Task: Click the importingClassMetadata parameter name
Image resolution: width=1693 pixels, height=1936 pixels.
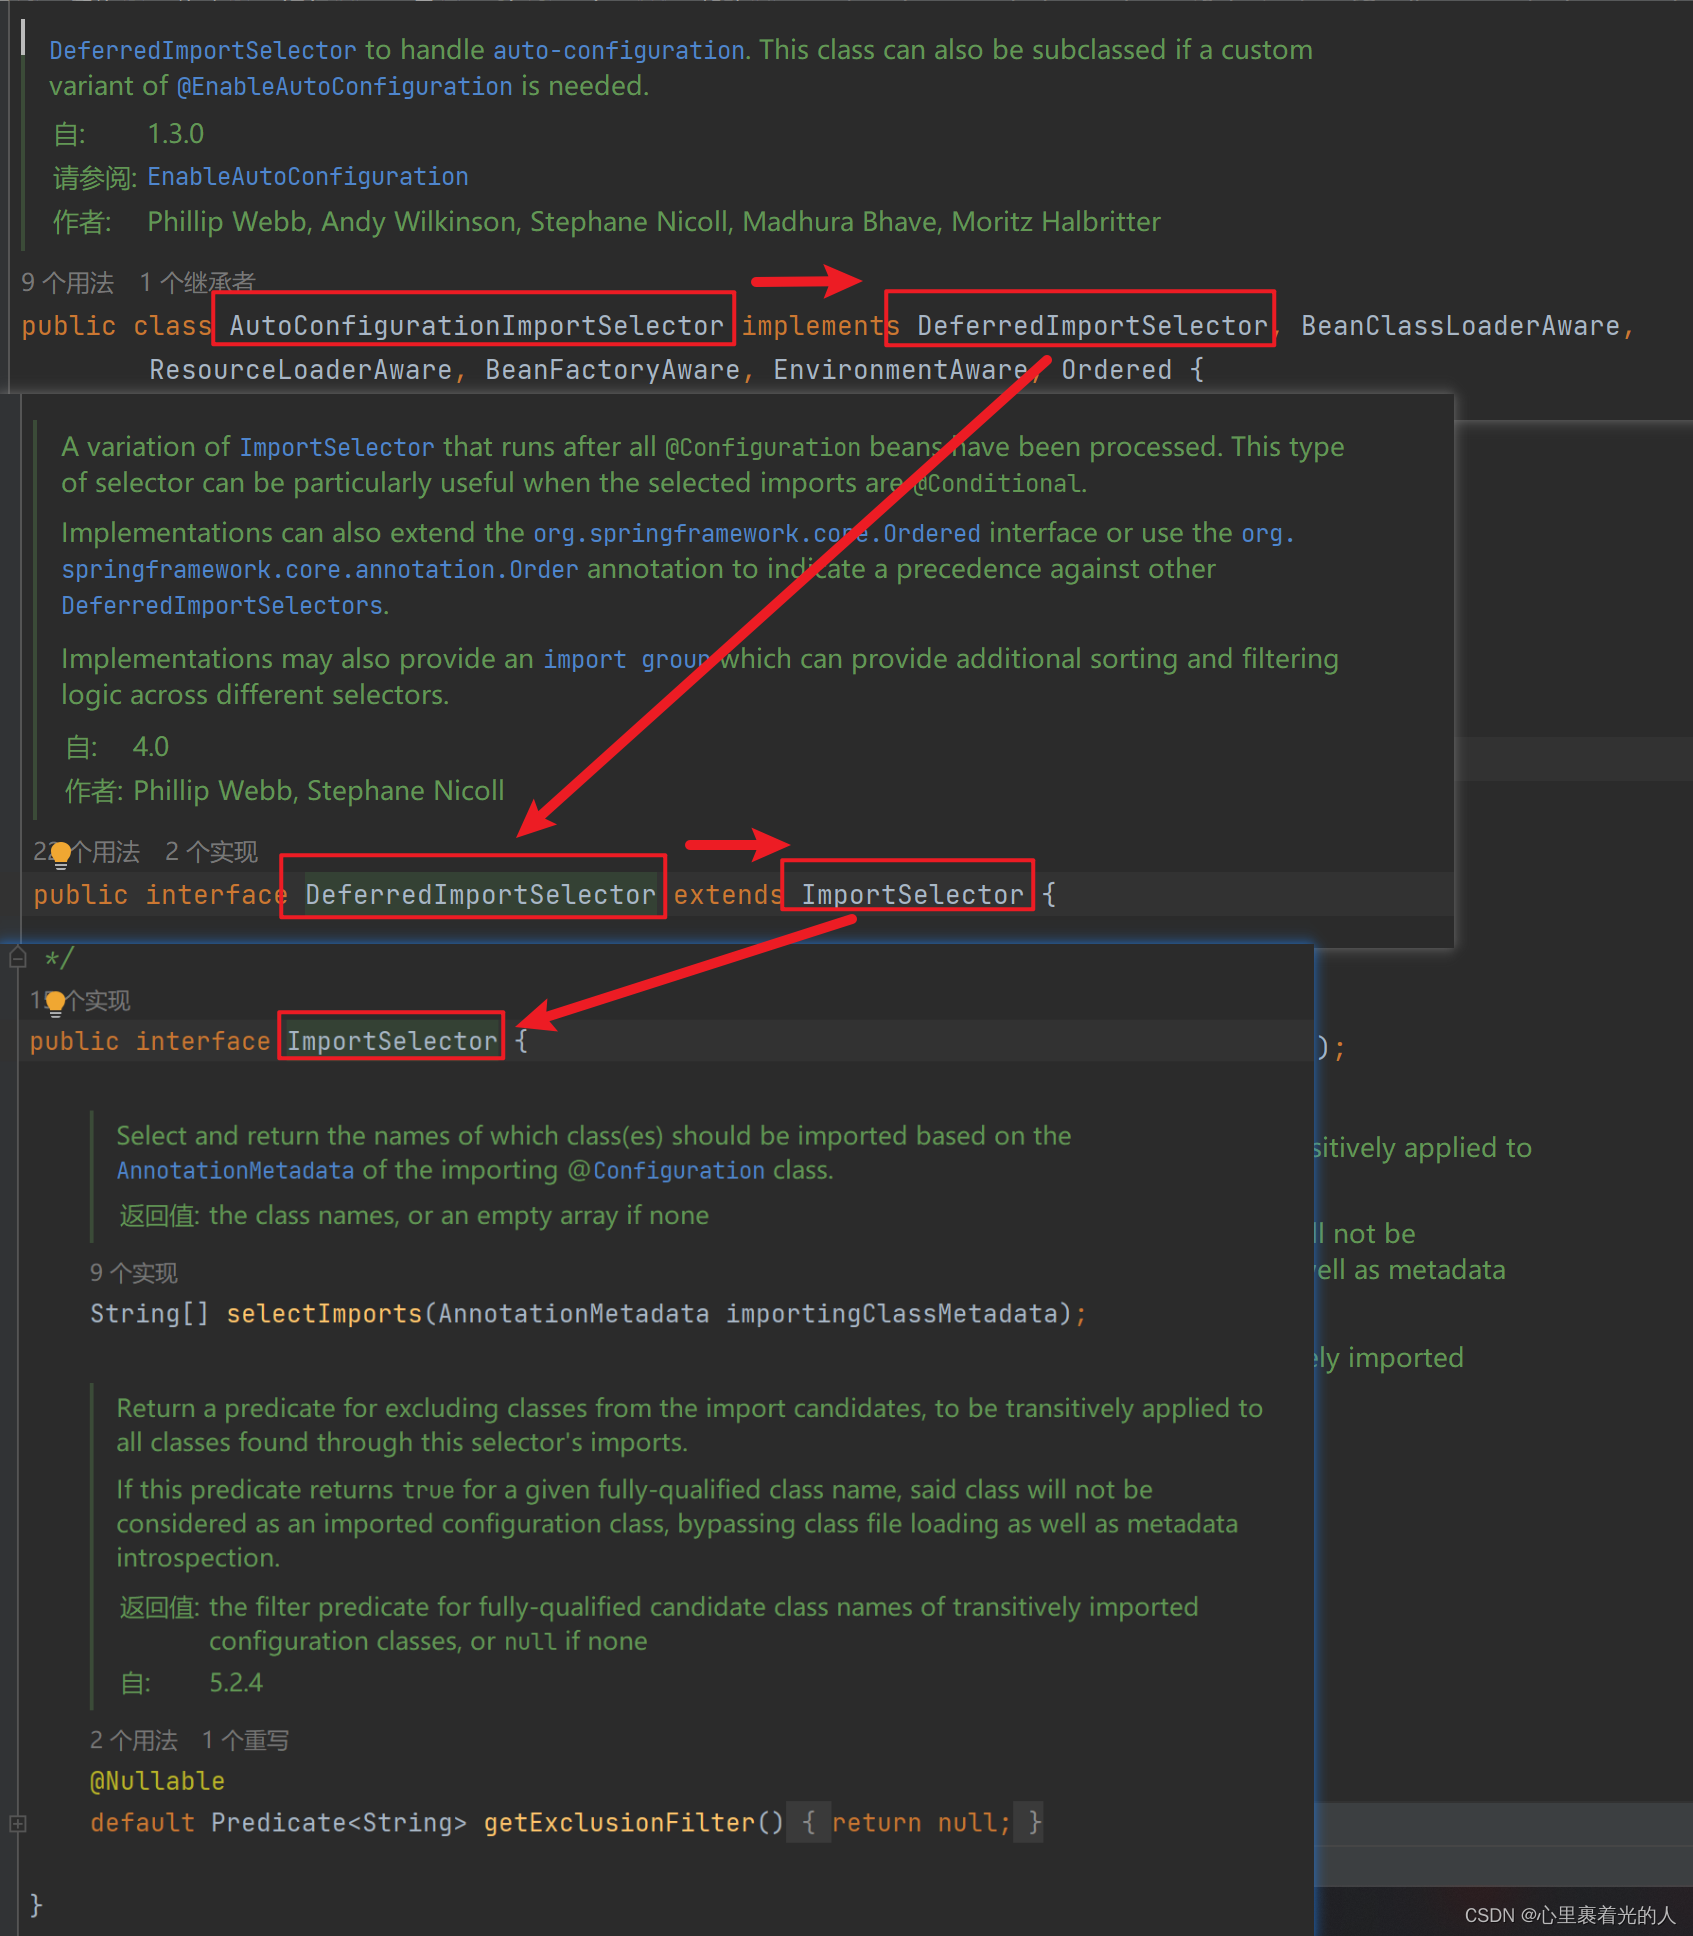Action: point(892,1313)
